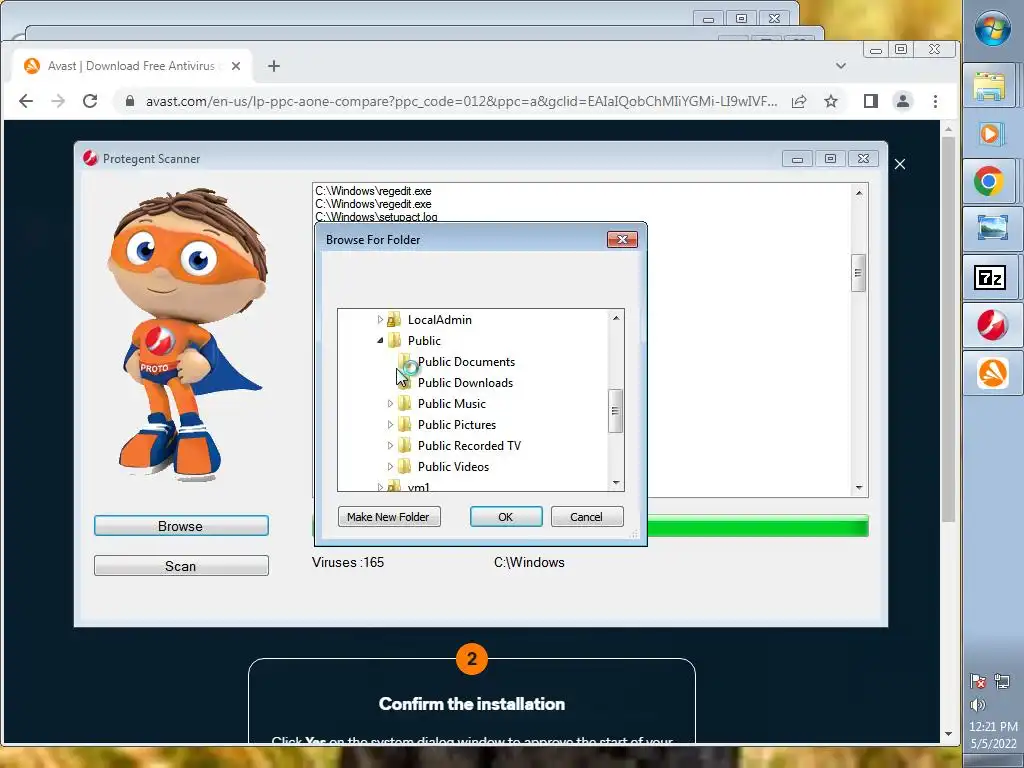The width and height of the screenshot is (1024, 768).
Task: Open Action Center flag in tray
Action: click(978, 682)
